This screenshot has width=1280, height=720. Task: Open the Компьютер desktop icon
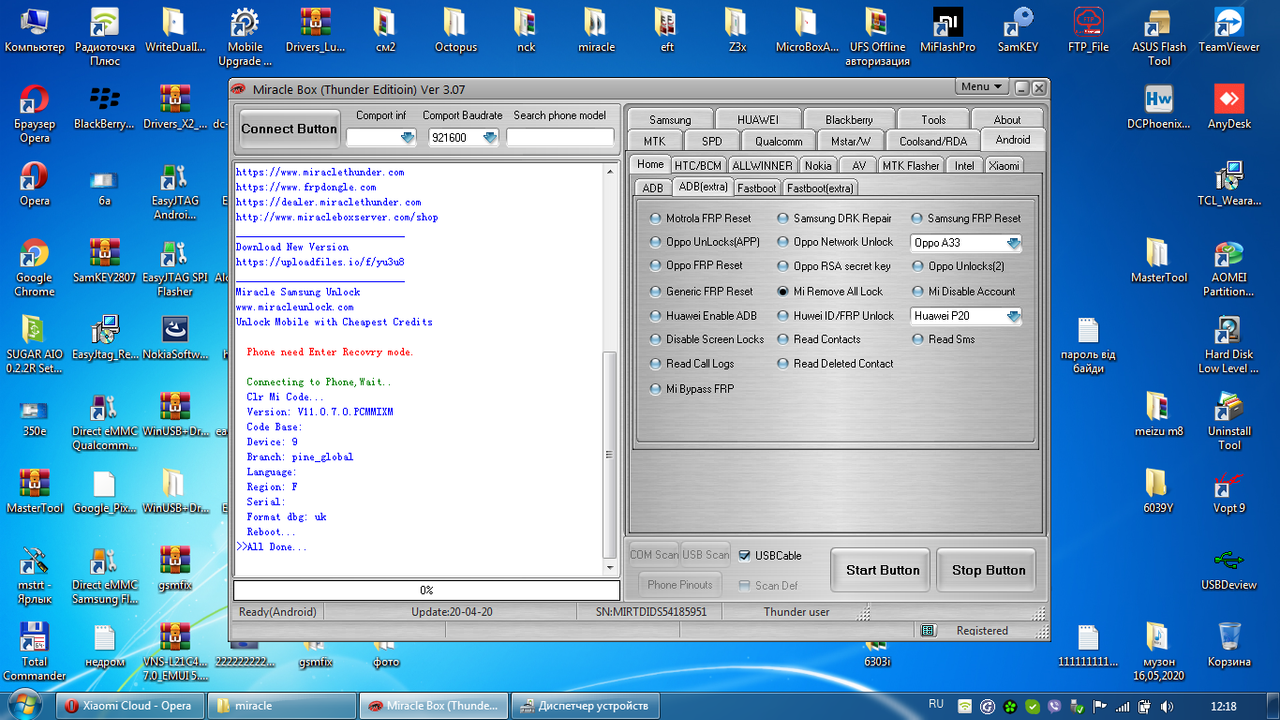point(34,30)
